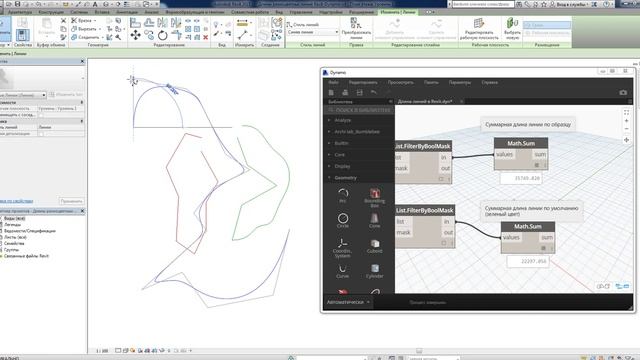Click Zoom in plus in Dynamo canvas

[626, 121]
